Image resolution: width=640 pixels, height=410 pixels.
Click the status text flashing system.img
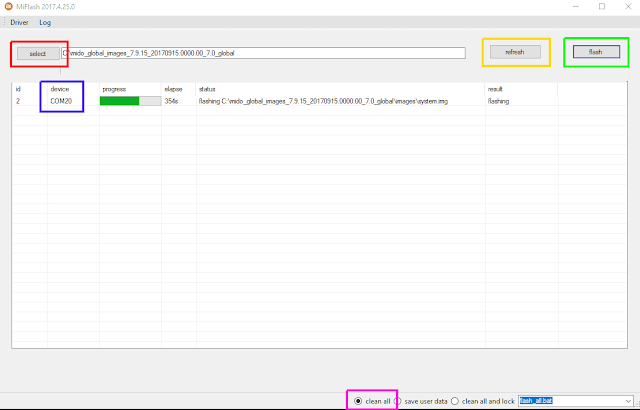click(x=323, y=101)
